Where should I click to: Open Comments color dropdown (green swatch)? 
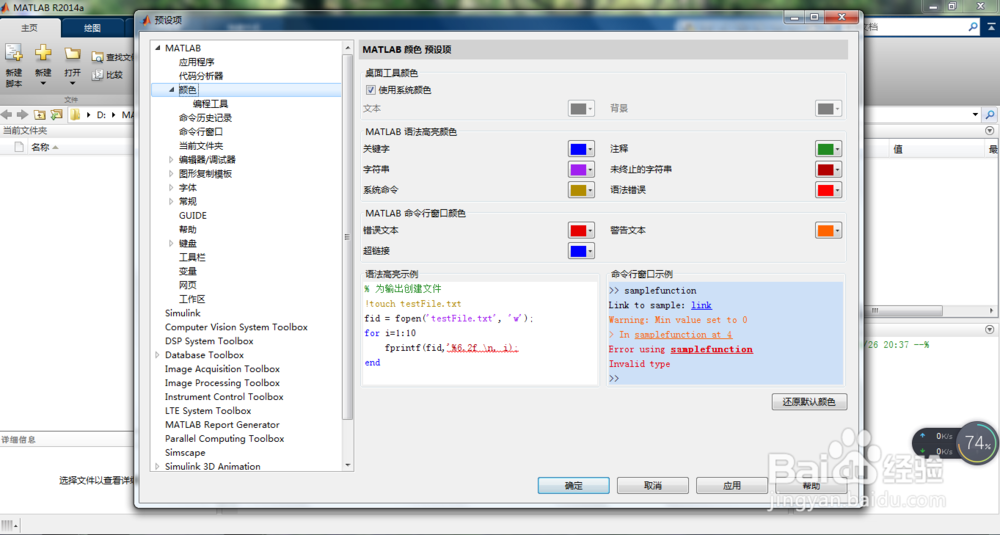point(828,149)
